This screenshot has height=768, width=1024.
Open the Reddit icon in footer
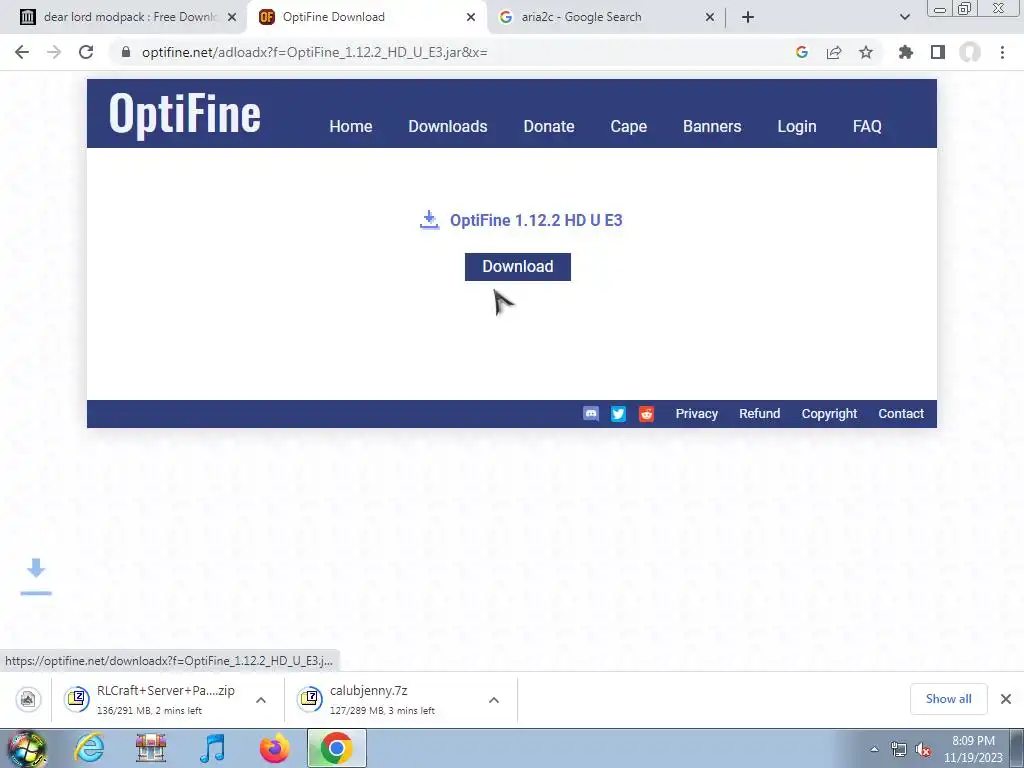pyautogui.click(x=646, y=413)
